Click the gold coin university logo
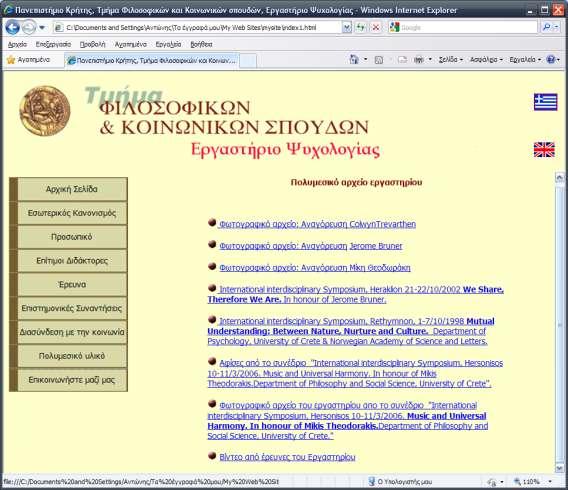The height and width of the screenshot is (490, 568). 45,111
